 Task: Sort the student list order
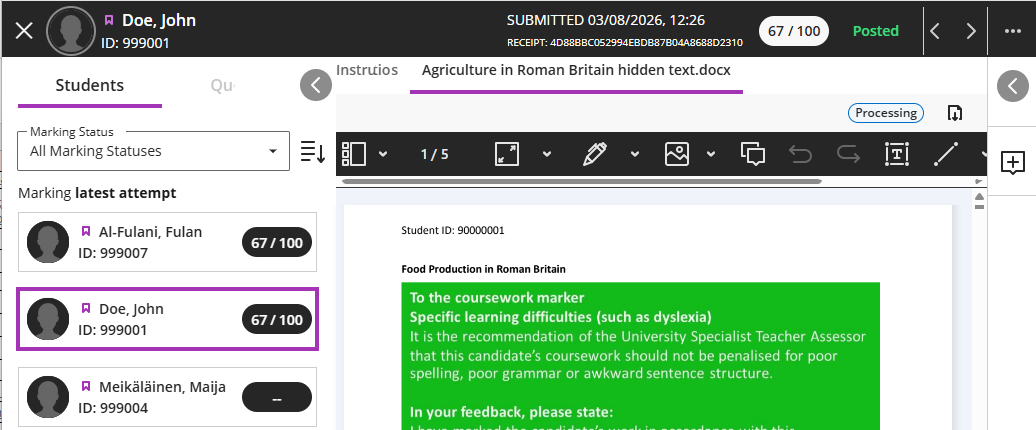click(313, 151)
